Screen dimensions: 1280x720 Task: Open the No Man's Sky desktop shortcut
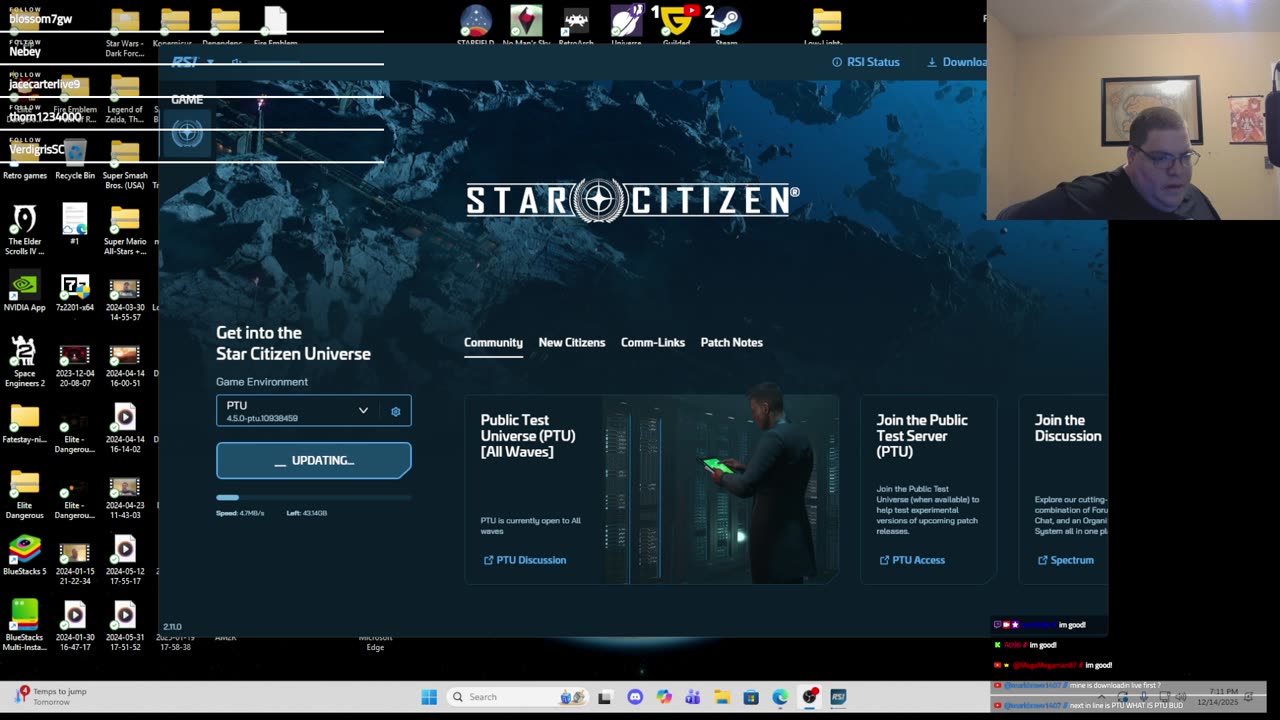tap(526, 25)
